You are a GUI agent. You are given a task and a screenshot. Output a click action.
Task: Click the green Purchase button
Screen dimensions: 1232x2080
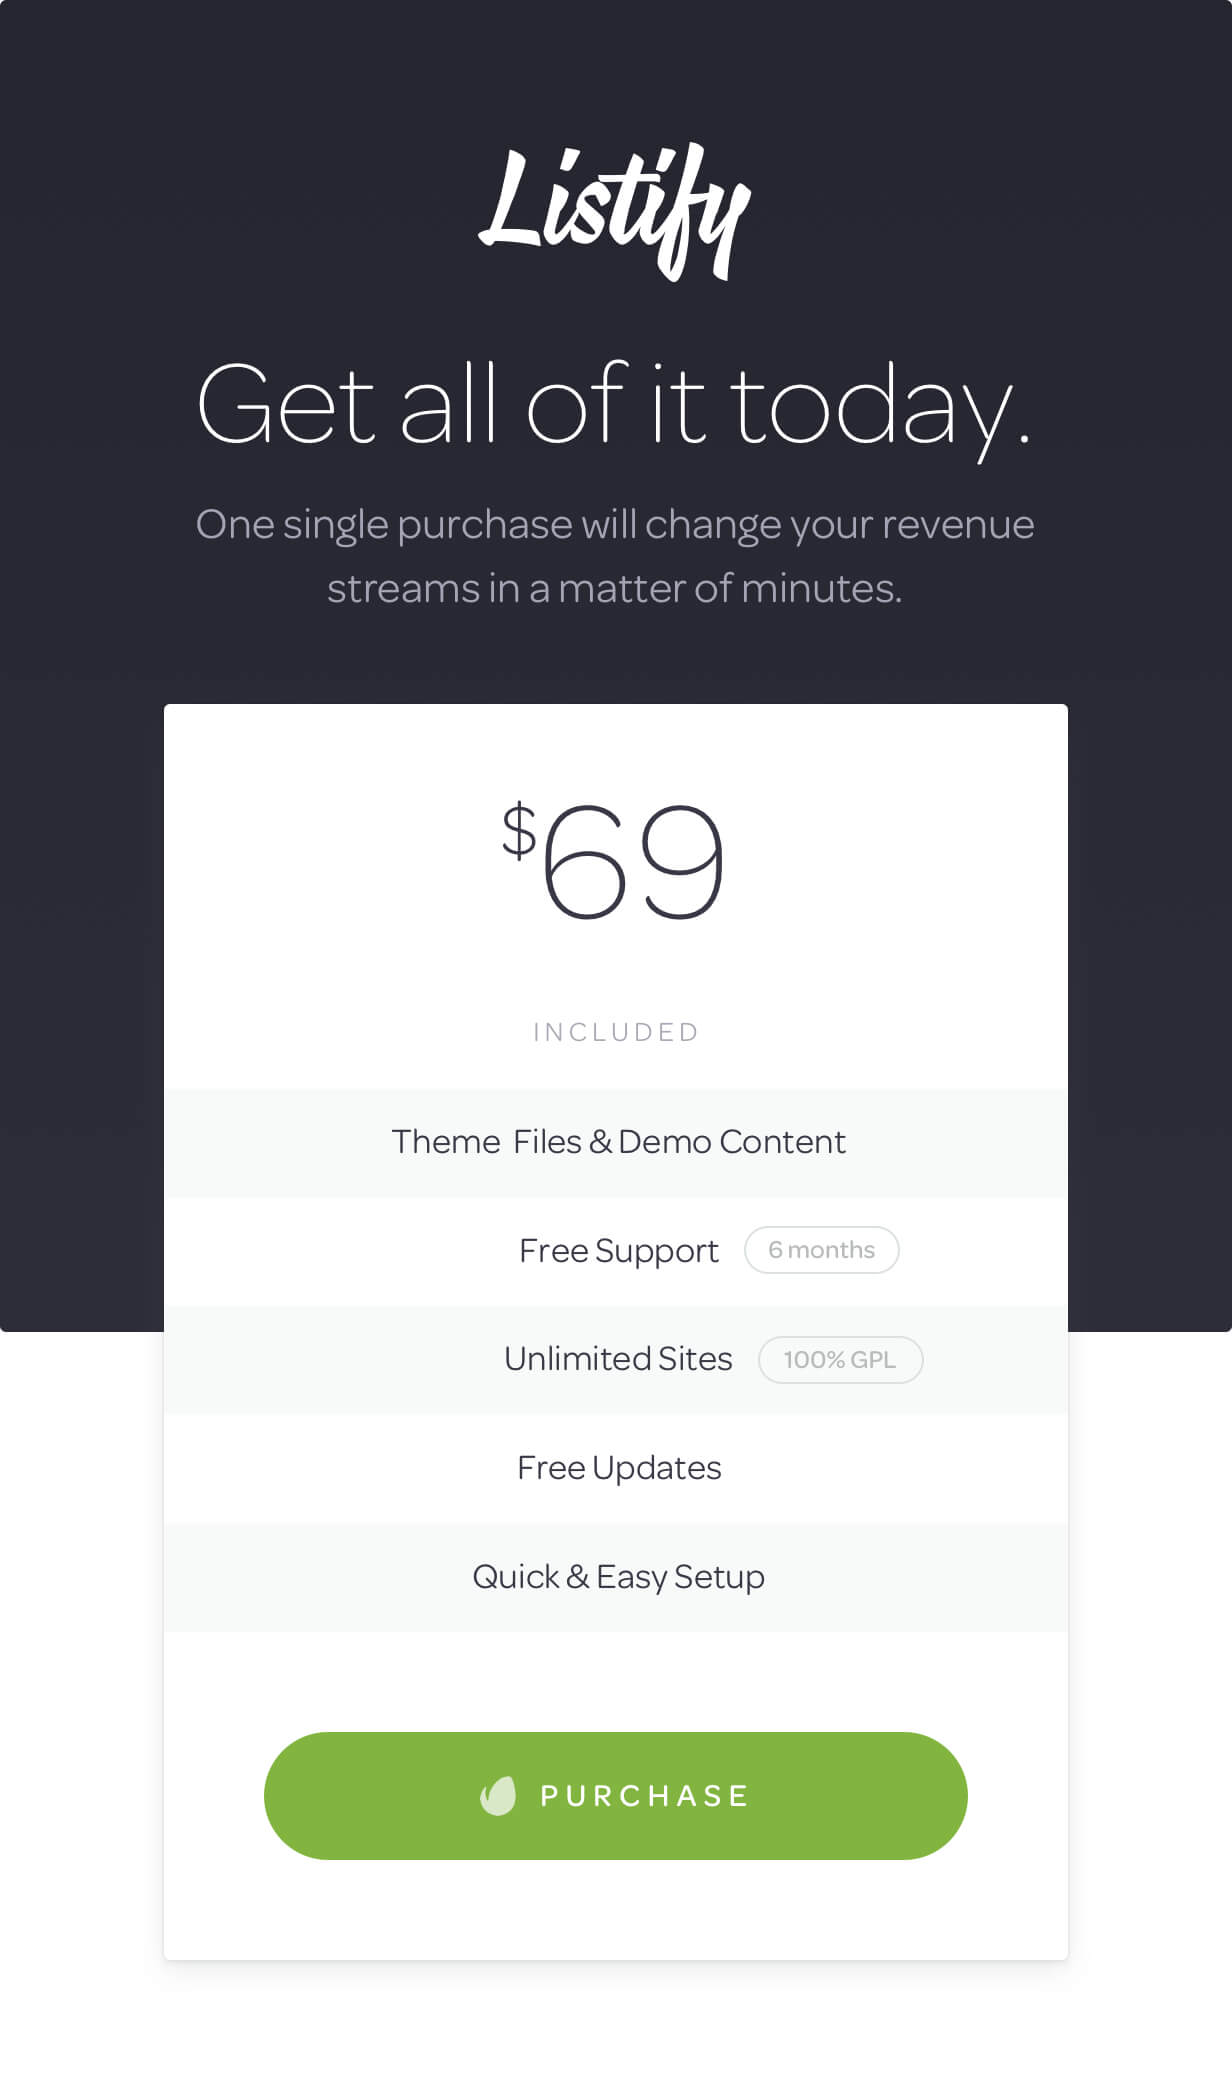pos(616,1796)
